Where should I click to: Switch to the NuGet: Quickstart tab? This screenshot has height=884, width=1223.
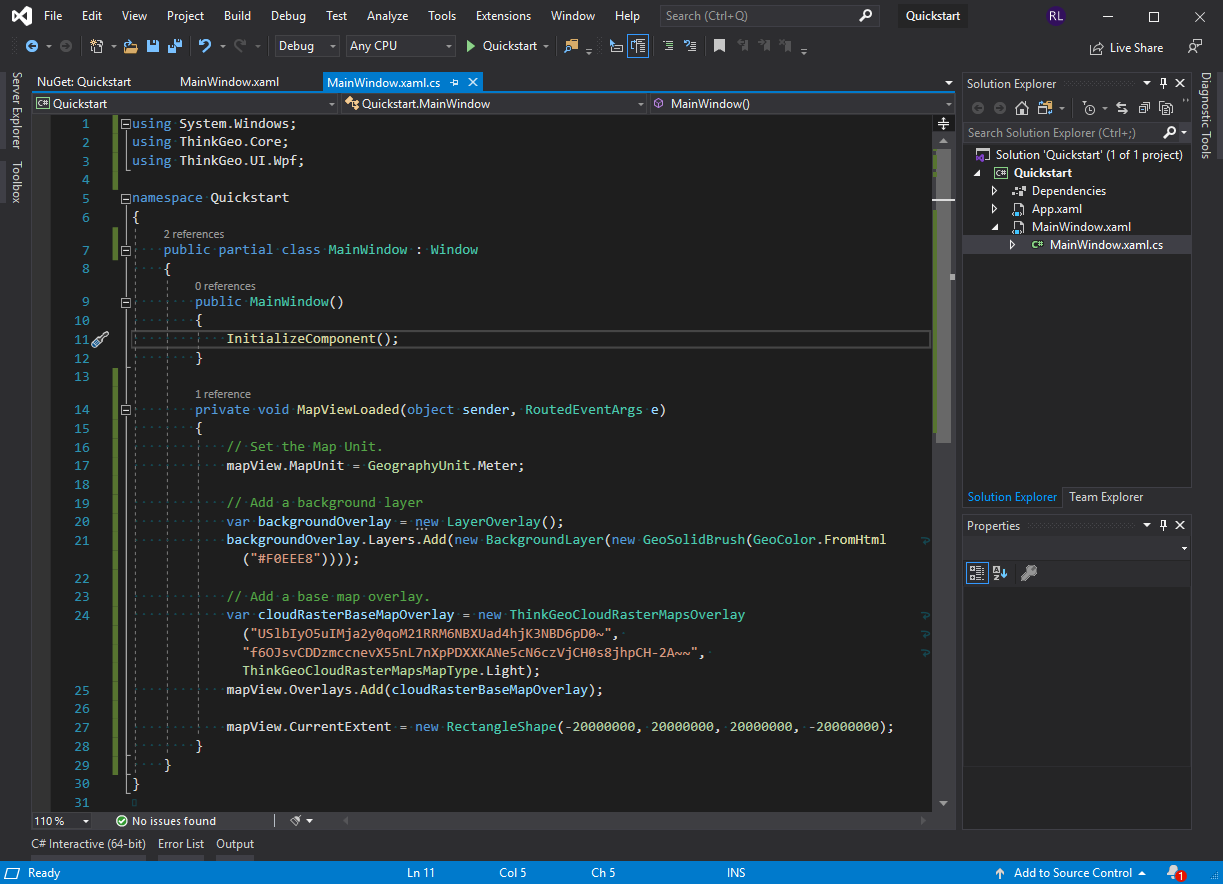point(84,82)
